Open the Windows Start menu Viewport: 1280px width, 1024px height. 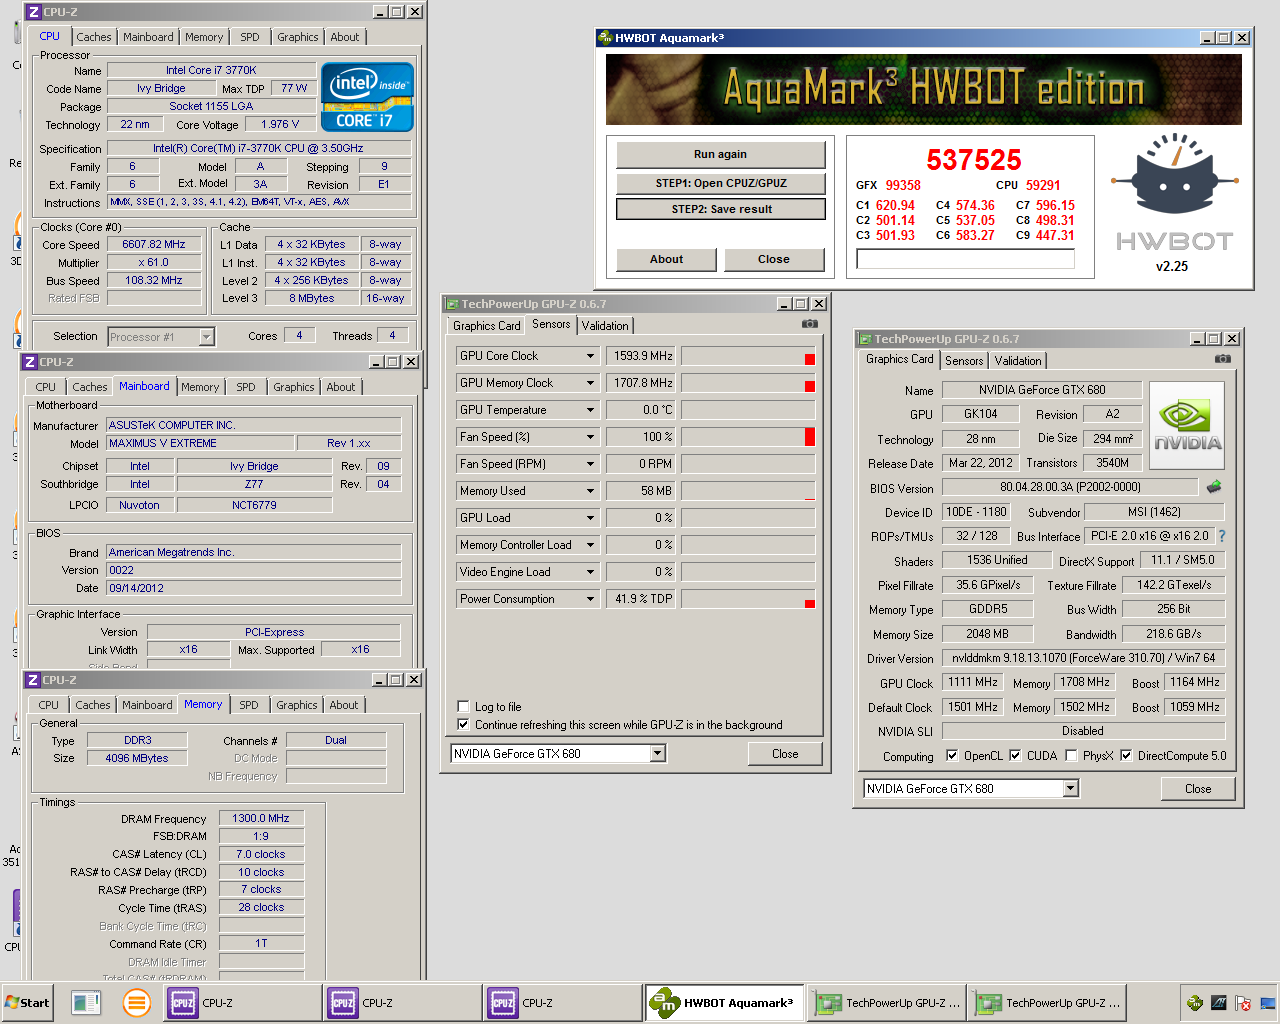pos(27,1003)
